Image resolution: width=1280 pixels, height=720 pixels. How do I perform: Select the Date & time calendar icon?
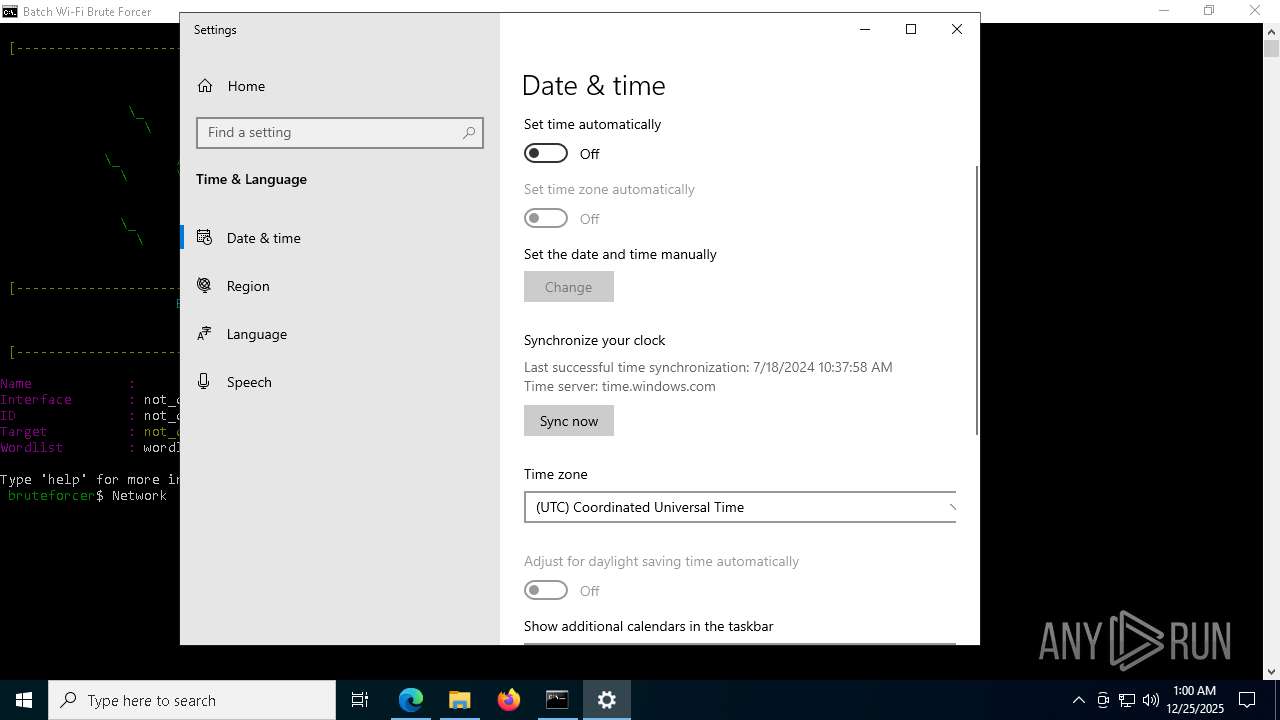click(x=204, y=238)
